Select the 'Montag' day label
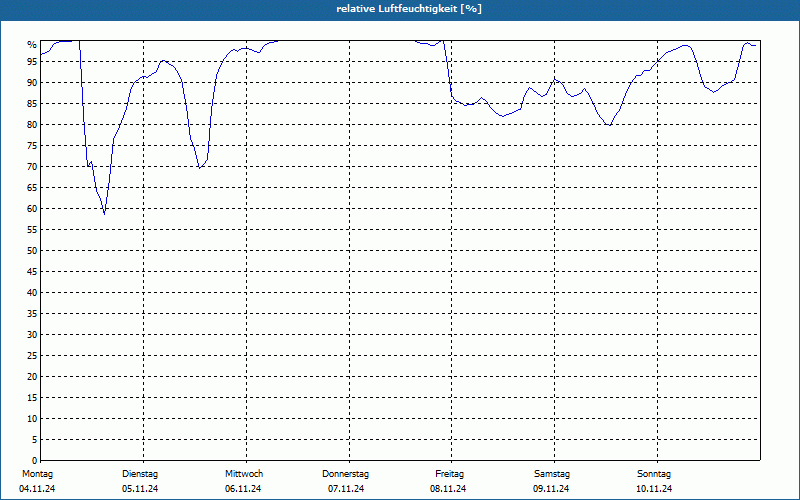 [x=38, y=474]
